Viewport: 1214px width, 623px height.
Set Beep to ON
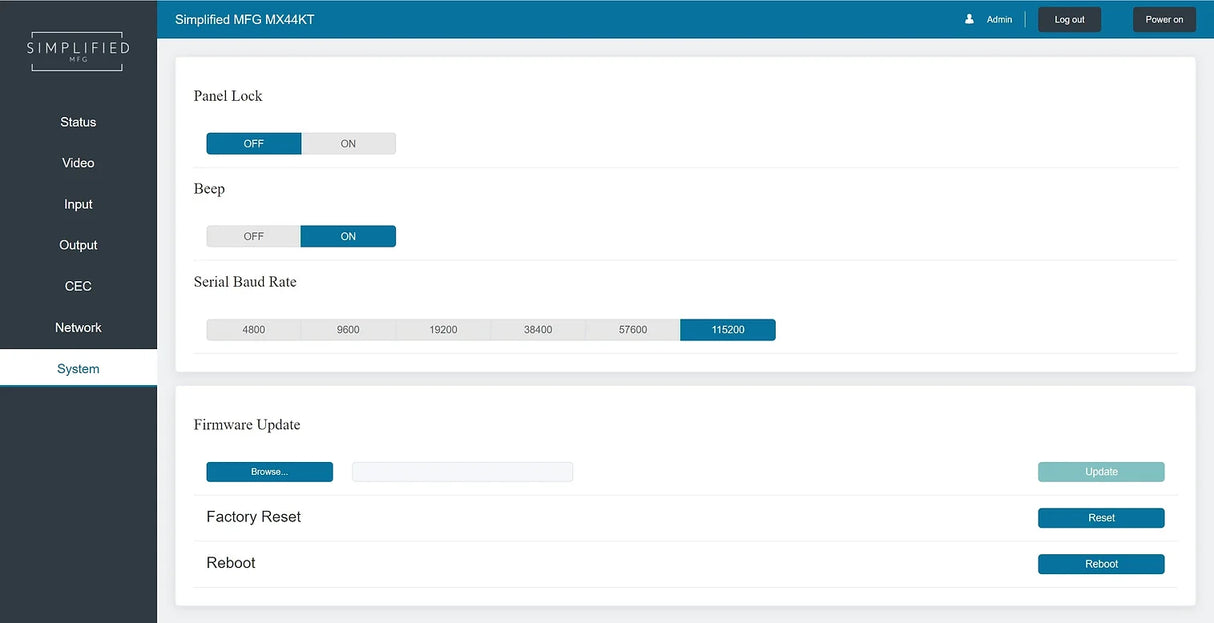click(x=348, y=237)
